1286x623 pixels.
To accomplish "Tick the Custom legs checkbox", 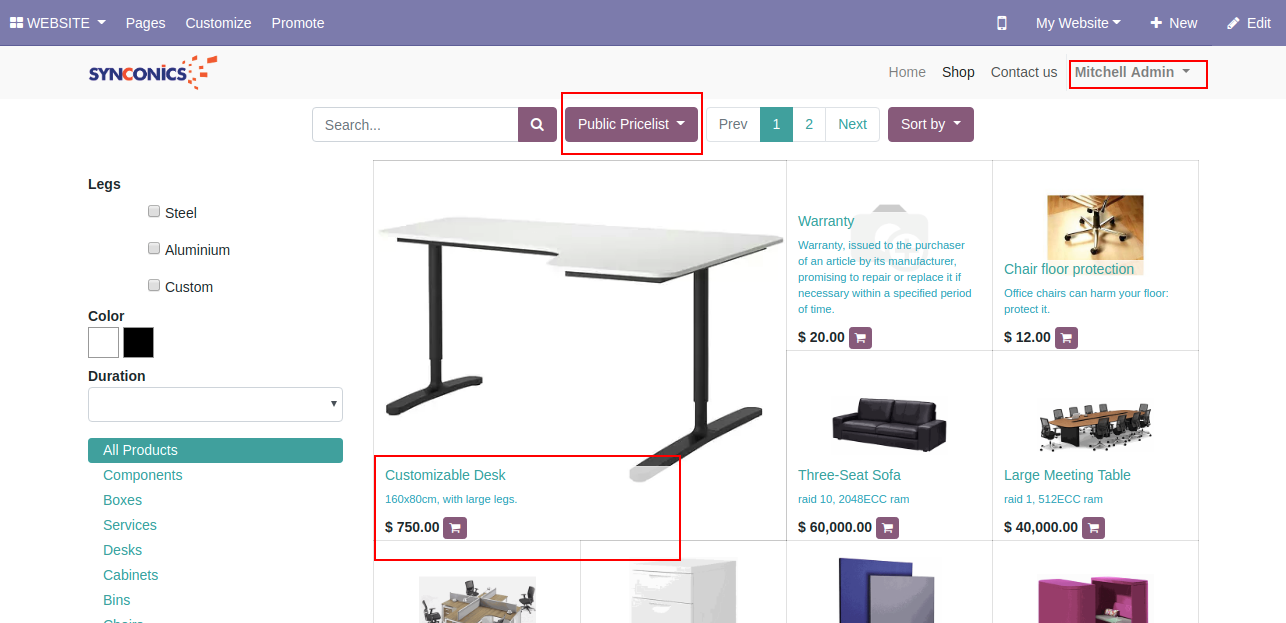I will pyautogui.click(x=154, y=285).
